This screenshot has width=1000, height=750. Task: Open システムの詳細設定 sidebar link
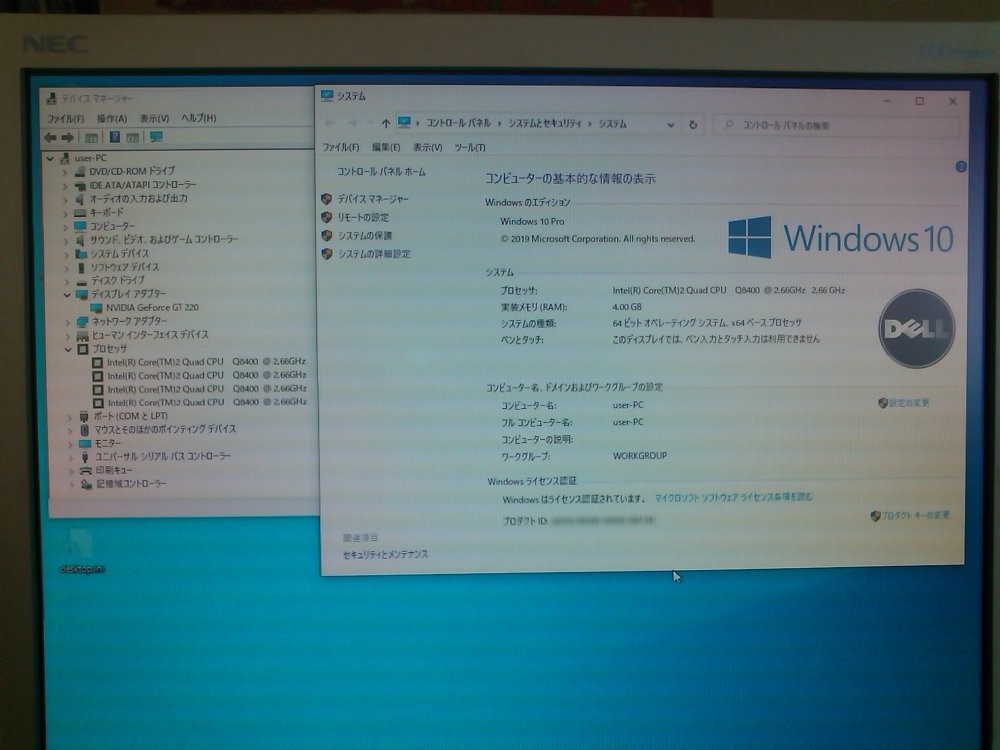click(374, 254)
